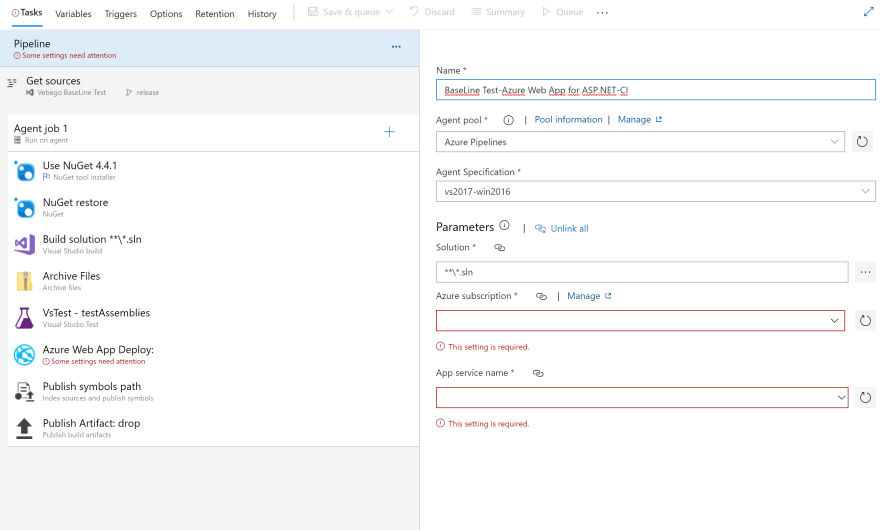
Task: Open the Triggers tab
Action: [121, 13]
